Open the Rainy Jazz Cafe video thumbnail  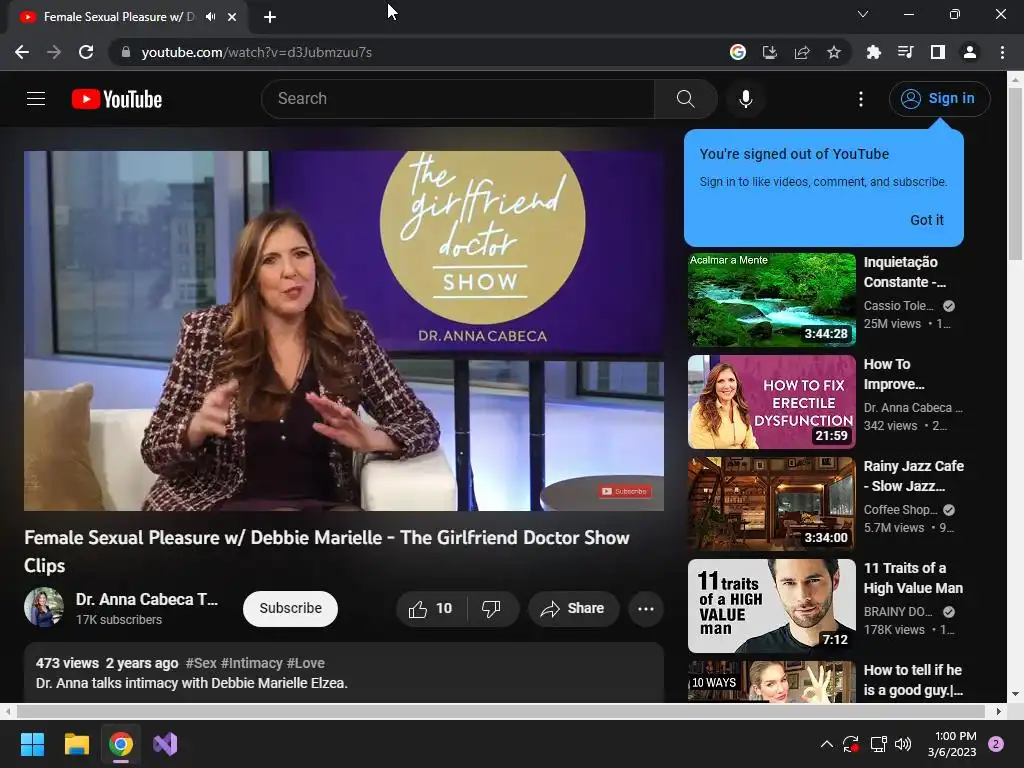pyautogui.click(x=772, y=504)
